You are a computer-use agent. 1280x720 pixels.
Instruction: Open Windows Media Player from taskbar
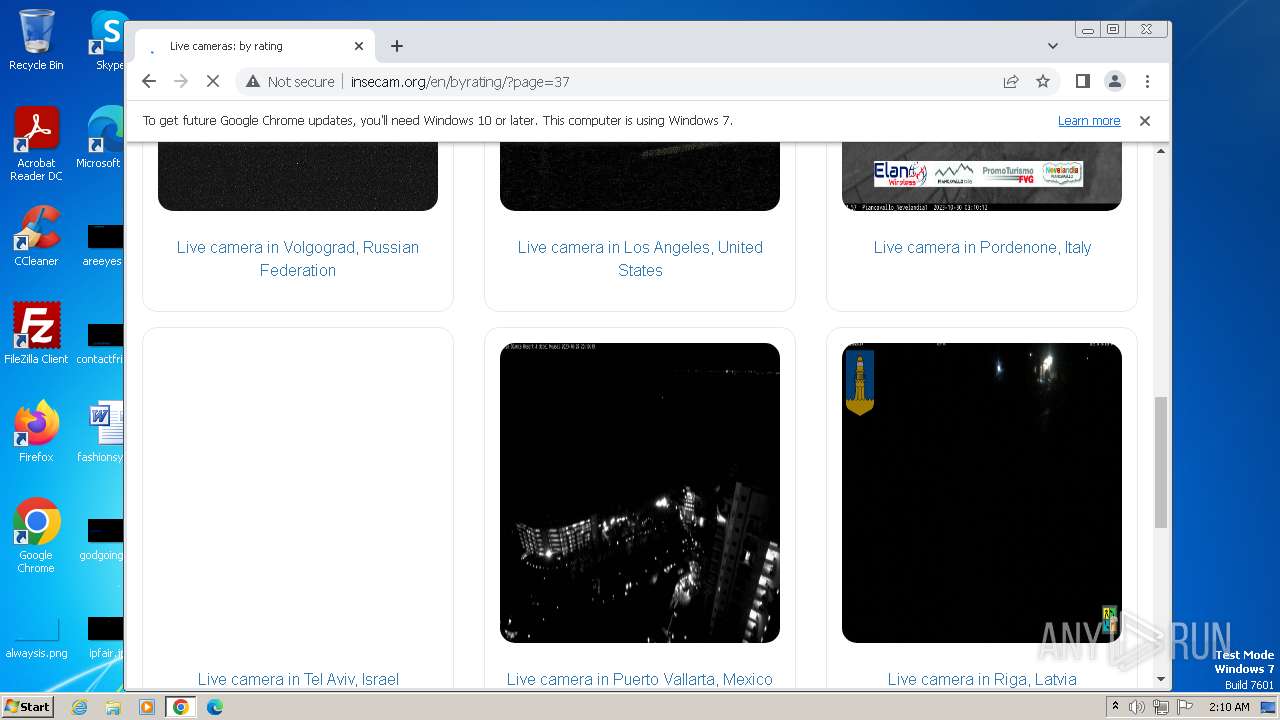point(147,707)
